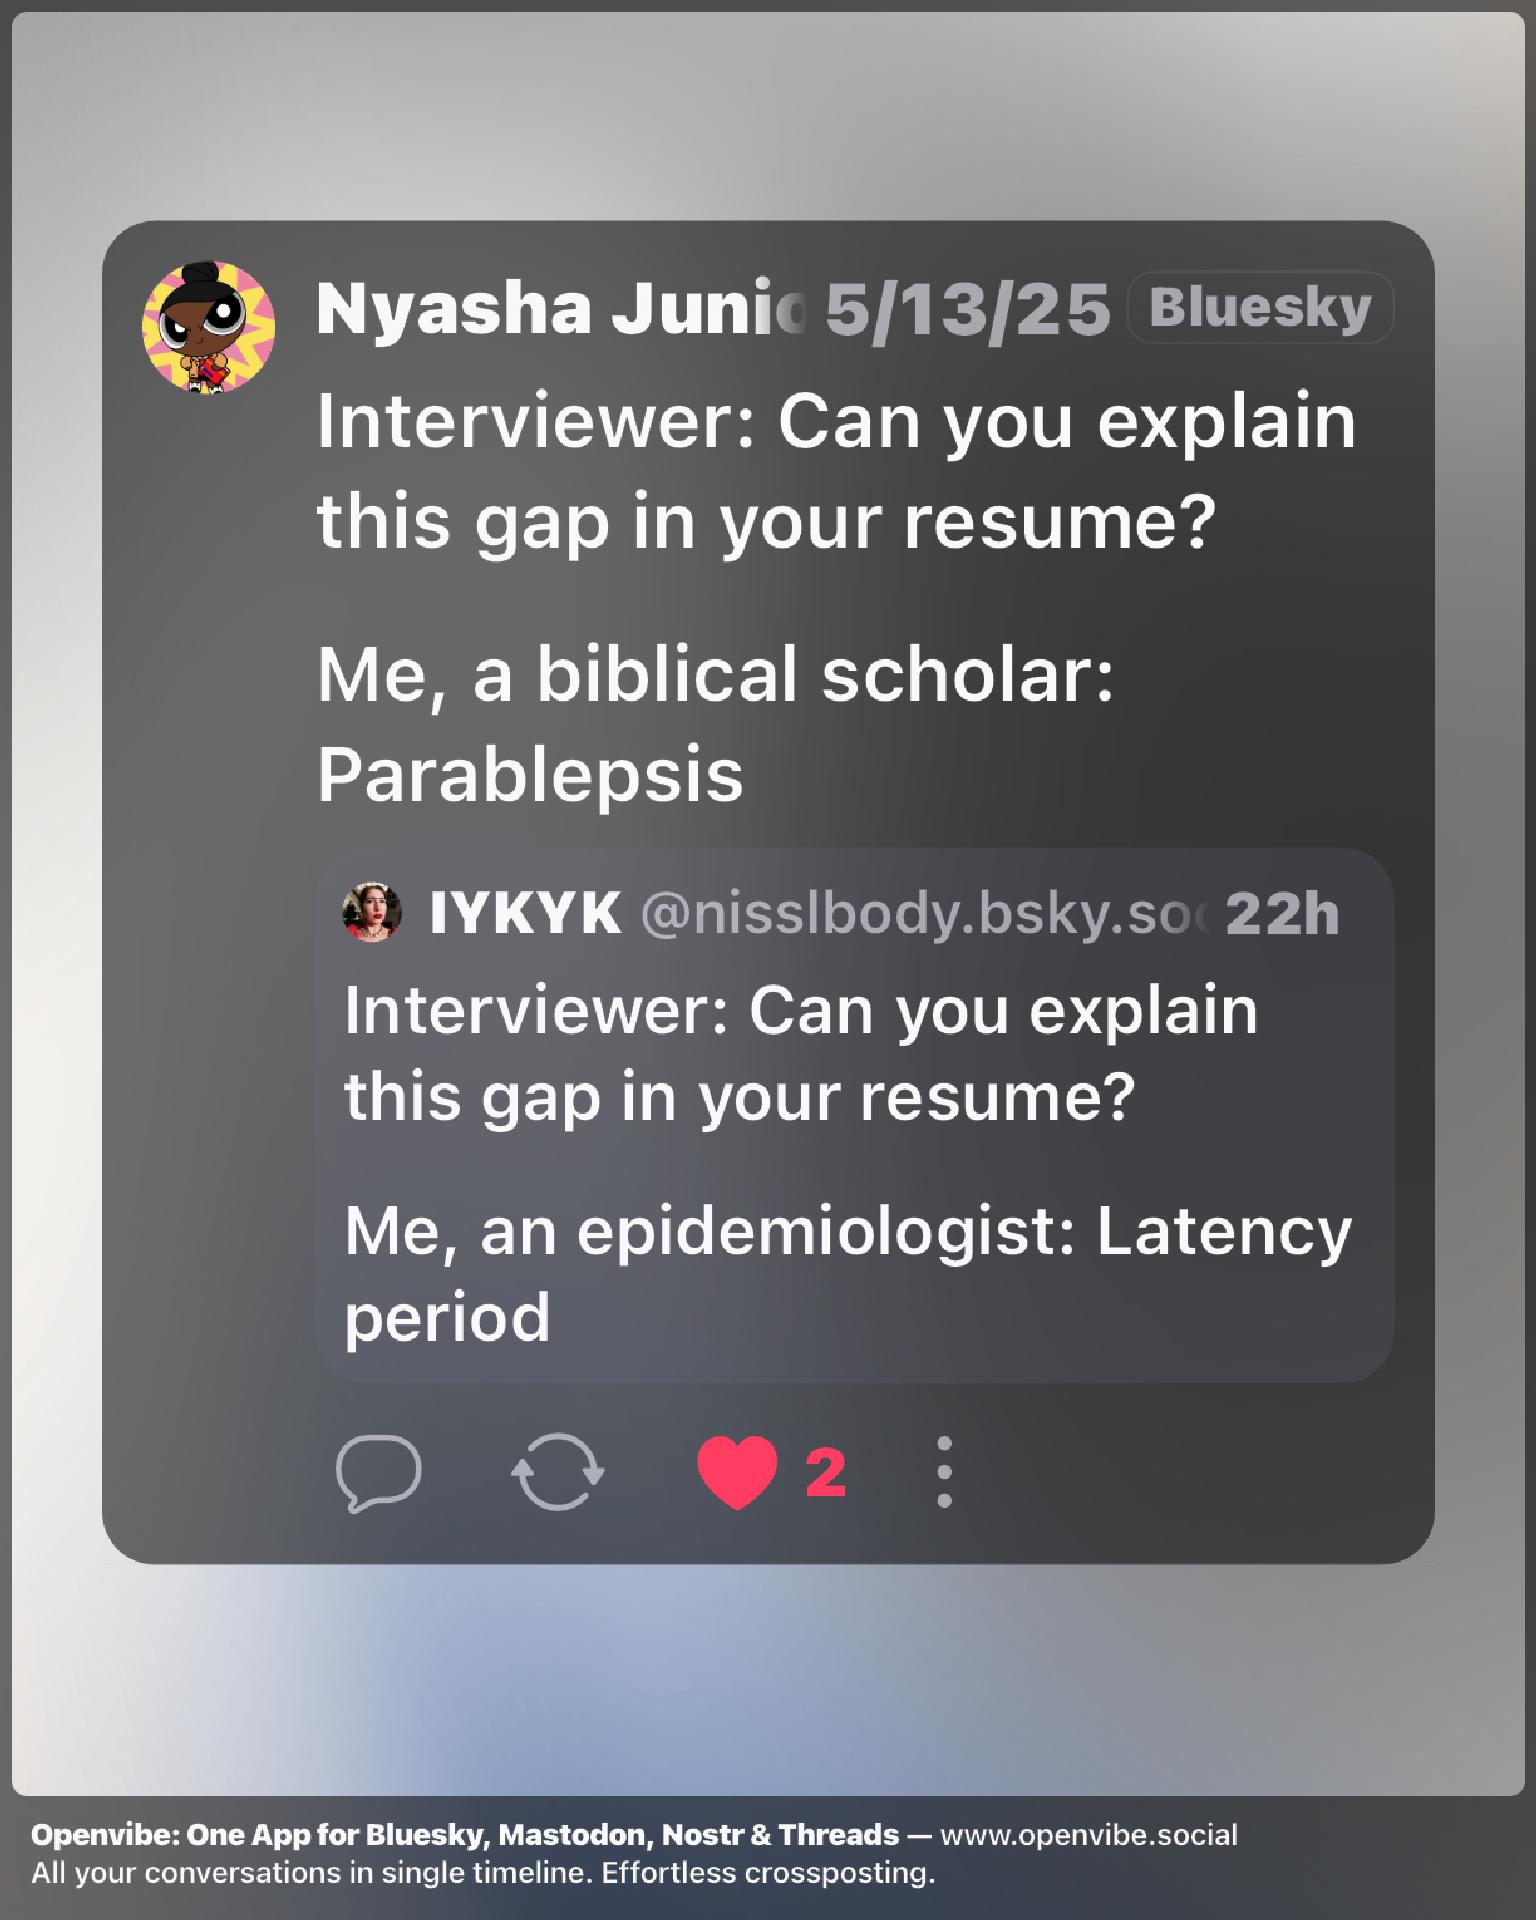Click the "Me, a biblical scholar" line

[x=715, y=674]
